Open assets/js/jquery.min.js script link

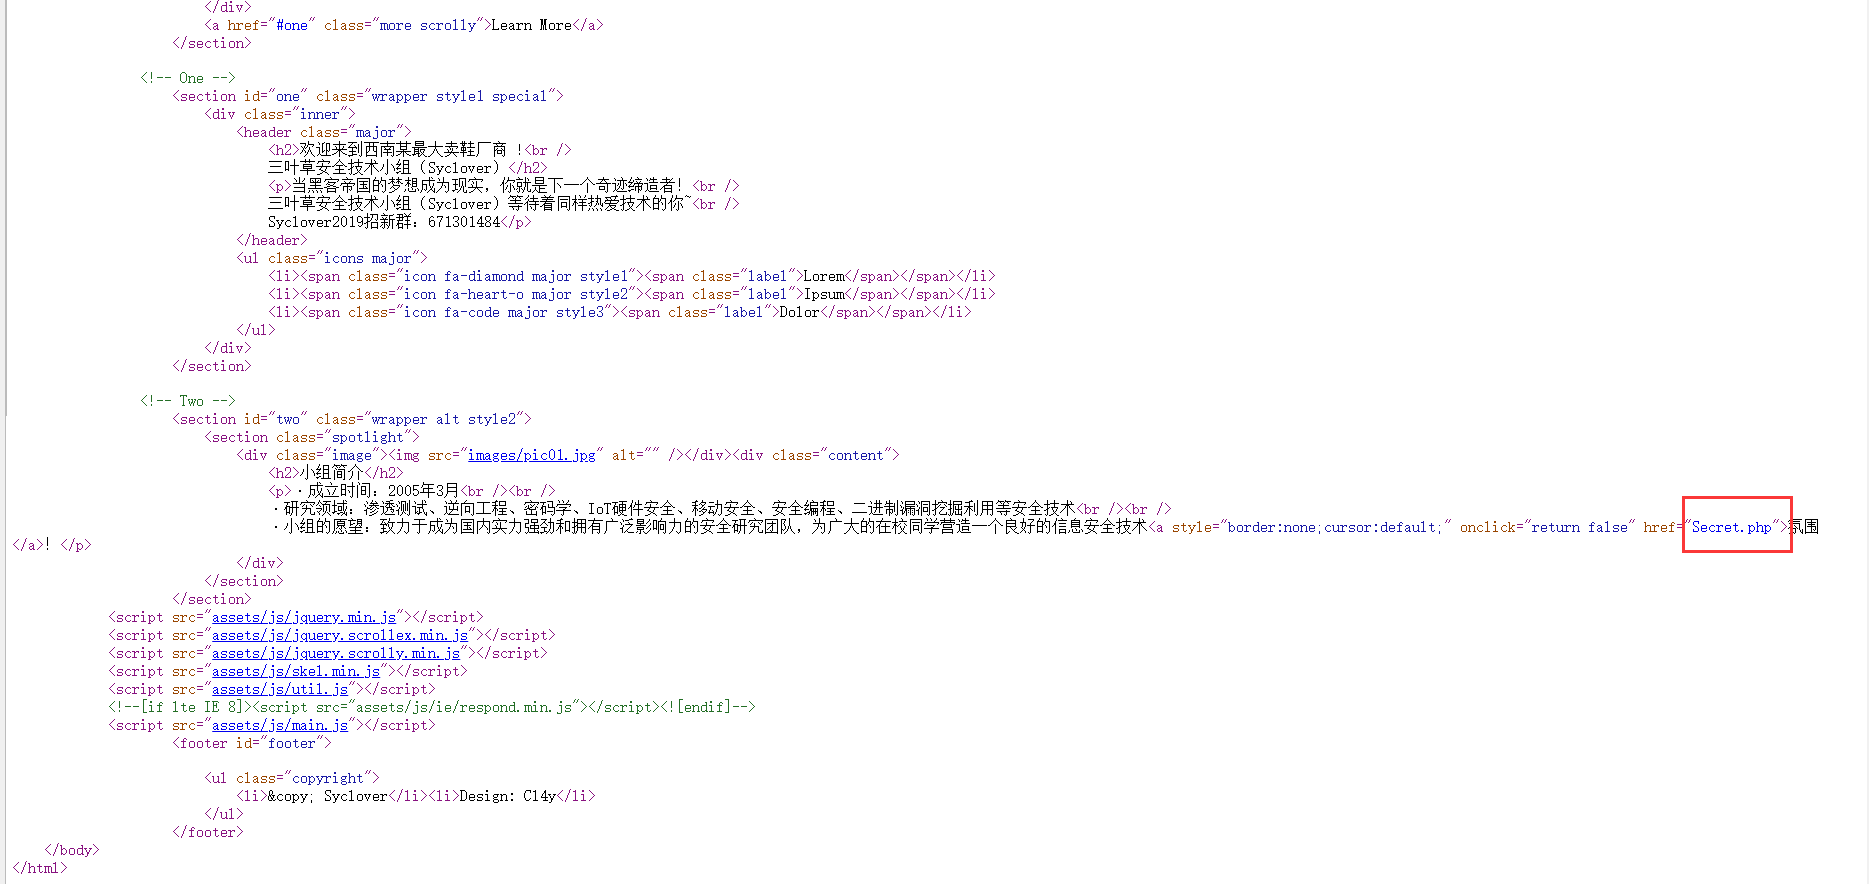click(304, 617)
